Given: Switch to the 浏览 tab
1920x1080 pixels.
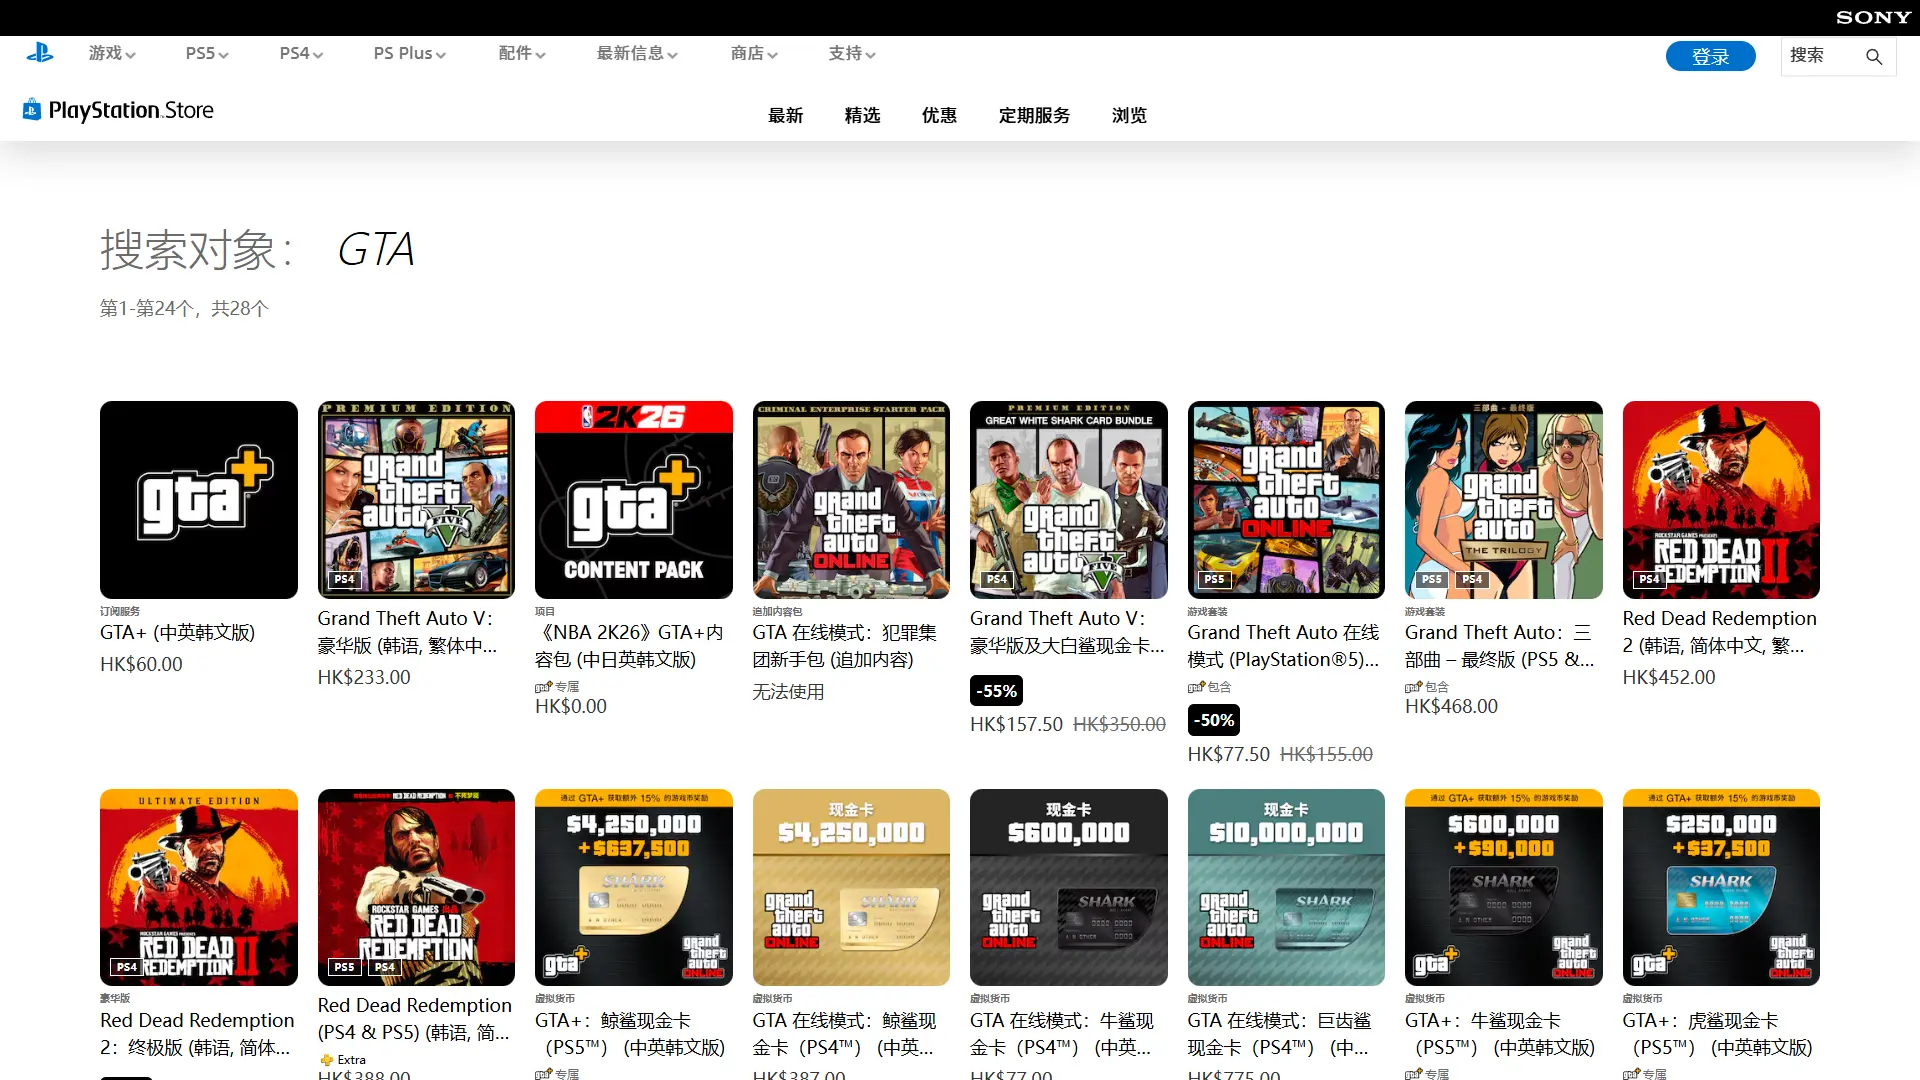Looking at the screenshot, I should pyautogui.click(x=1129, y=115).
